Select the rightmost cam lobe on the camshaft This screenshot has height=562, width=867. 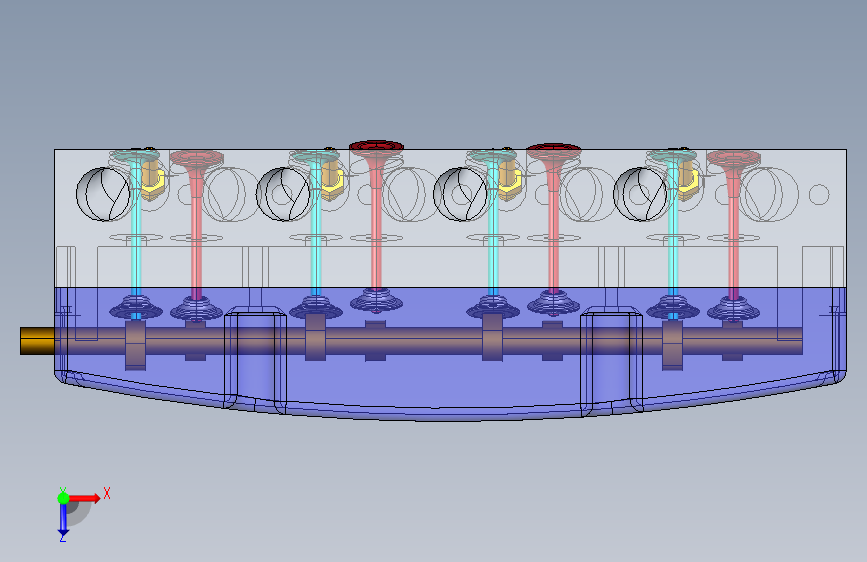[x=733, y=341]
